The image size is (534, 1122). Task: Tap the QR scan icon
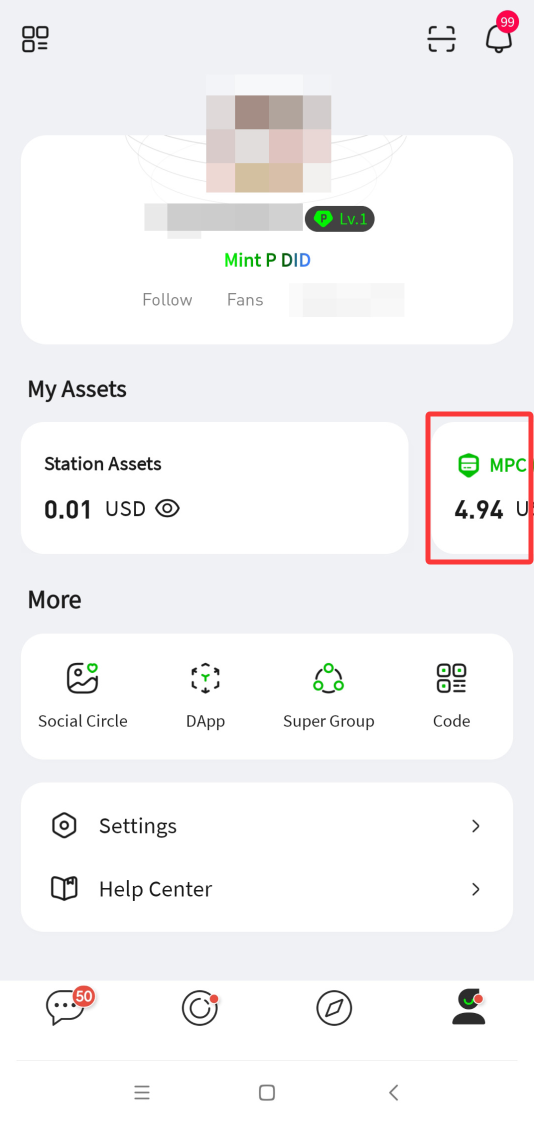coord(442,39)
